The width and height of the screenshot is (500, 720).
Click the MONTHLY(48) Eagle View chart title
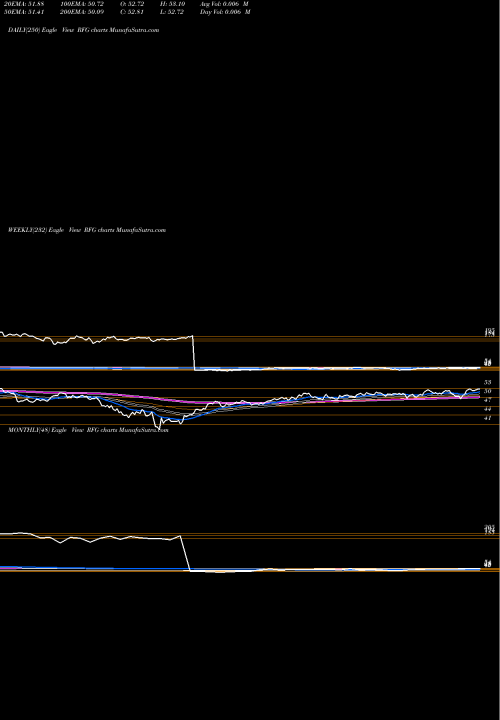tap(88, 430)
